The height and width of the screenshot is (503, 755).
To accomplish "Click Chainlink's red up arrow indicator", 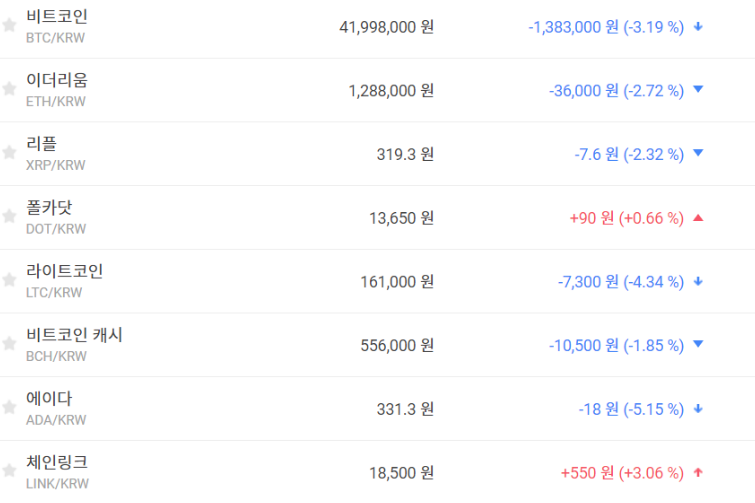I will (x=698, y=473).
